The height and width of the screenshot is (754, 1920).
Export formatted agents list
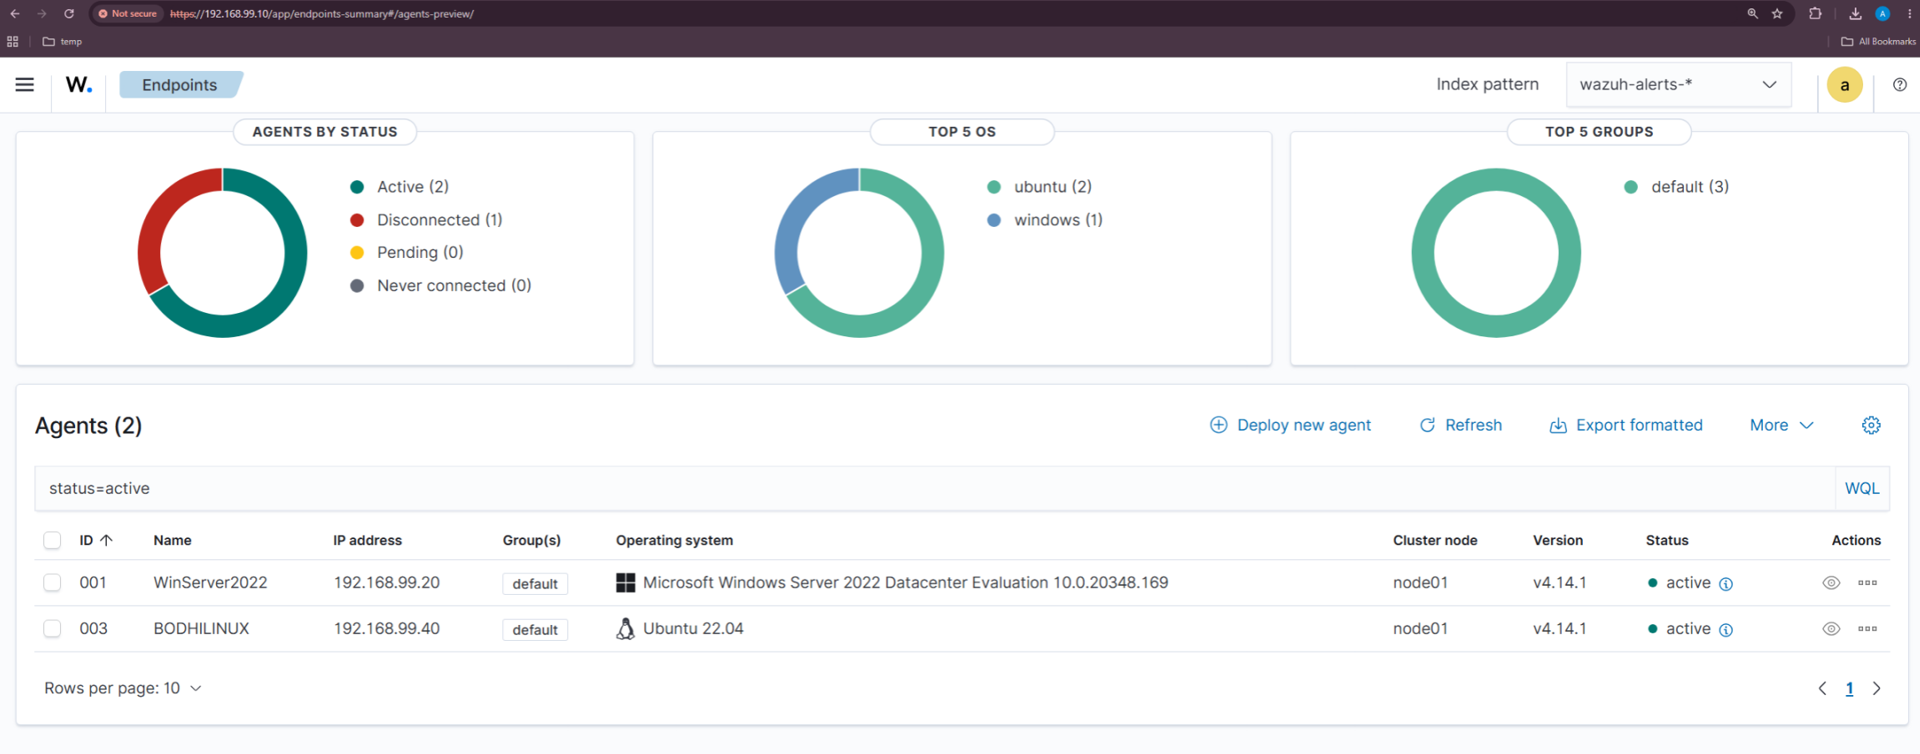click(1626, 425)
